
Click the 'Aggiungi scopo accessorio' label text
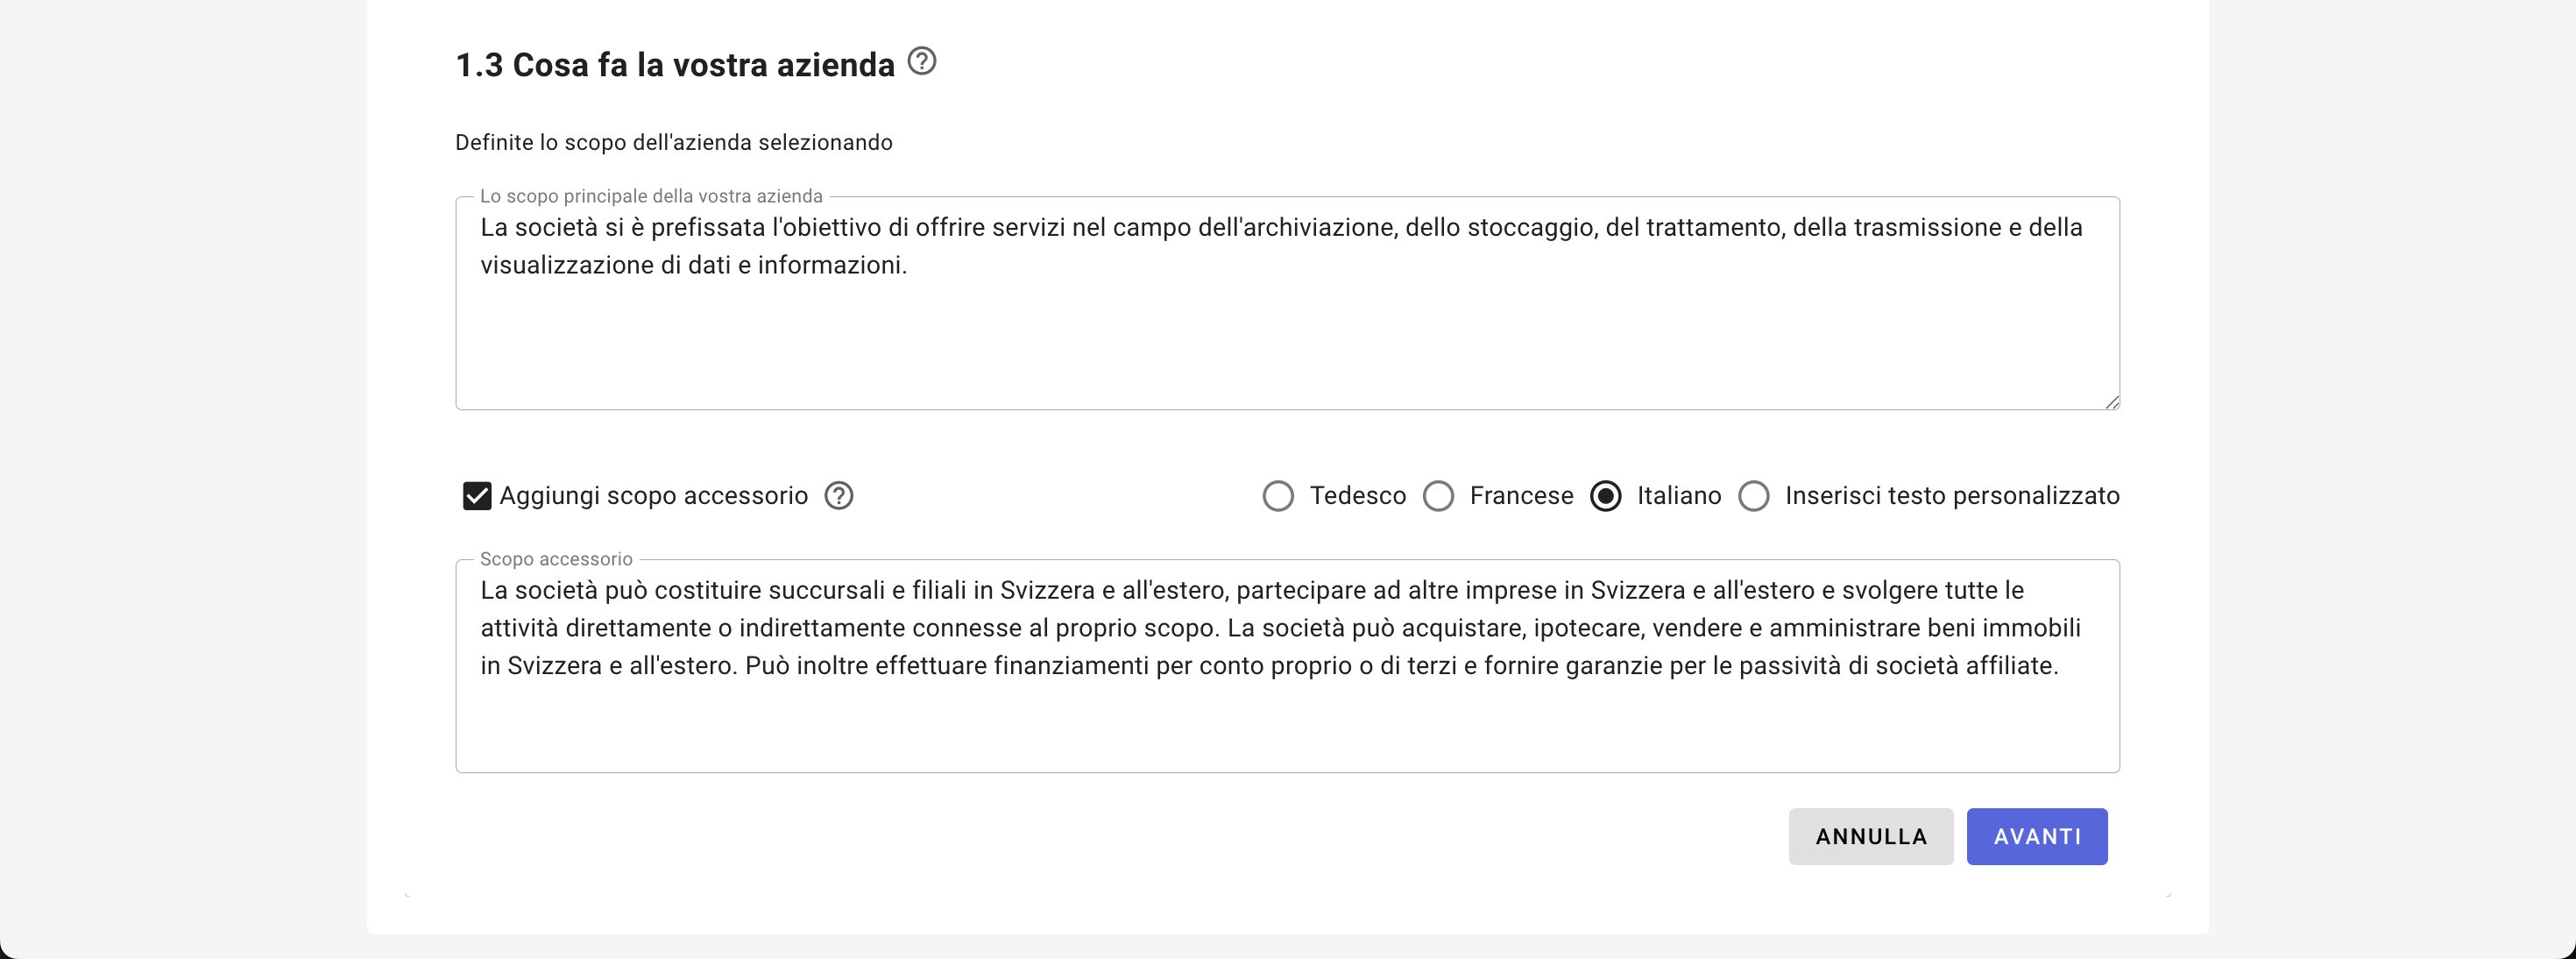[653, 496]
